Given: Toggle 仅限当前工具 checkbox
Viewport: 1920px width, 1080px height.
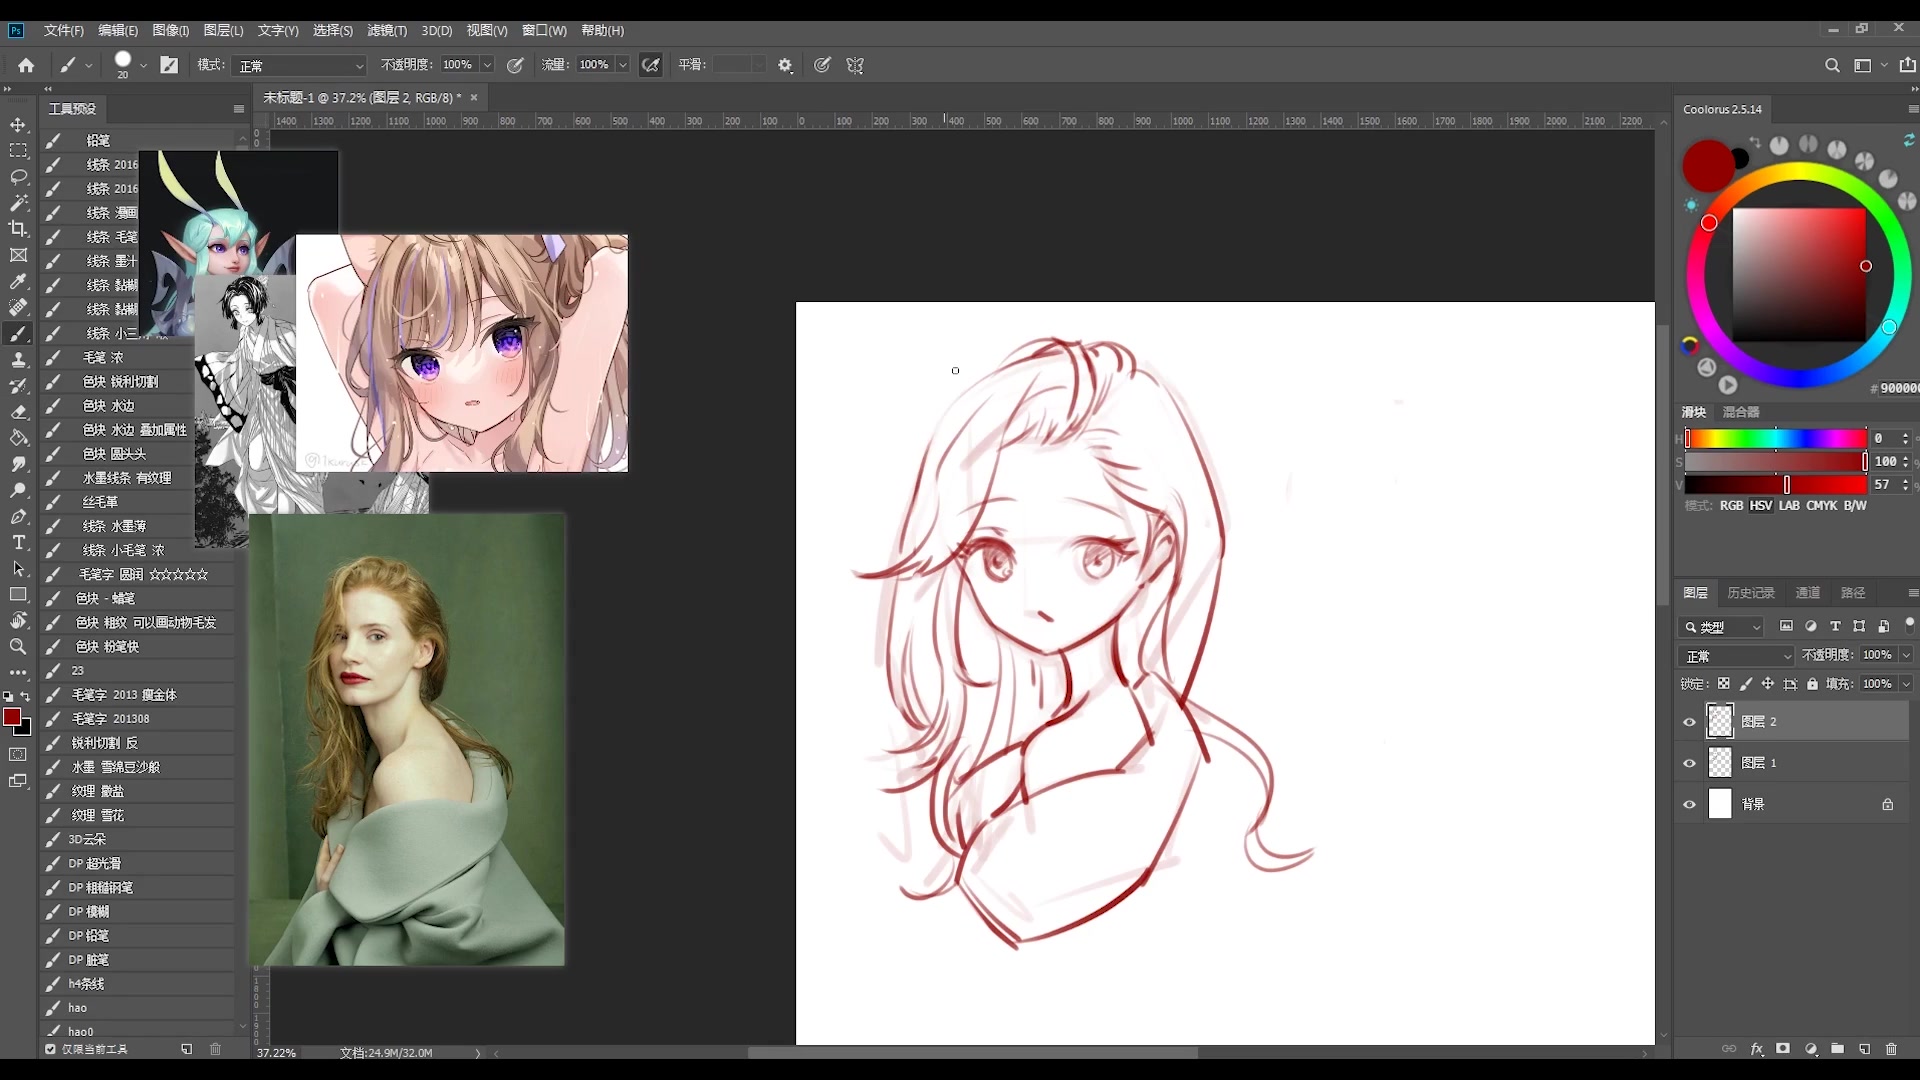Looking at the screenshot, I should [50, 1049].
